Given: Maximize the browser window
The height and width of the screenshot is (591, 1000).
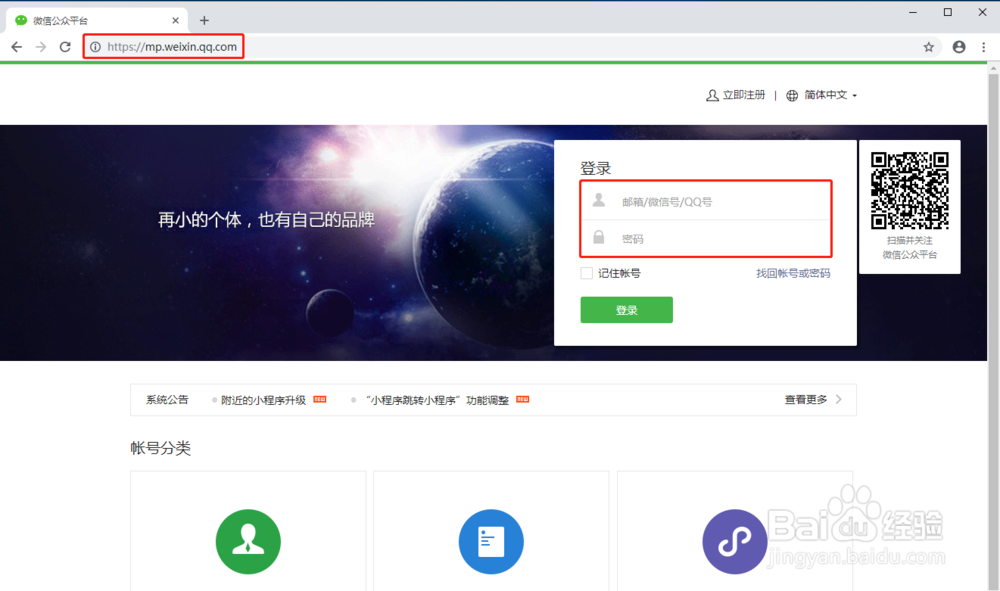Looking at the screenshot, I should [x=948, y=12].
